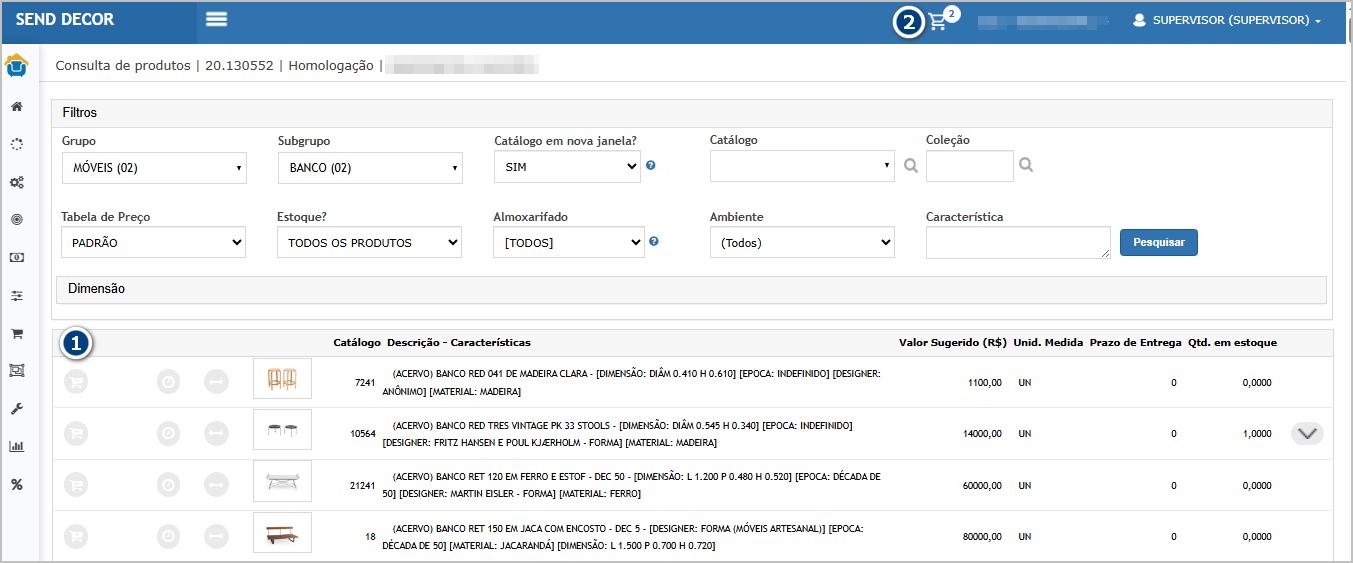The image size is (1353, 563).
Task: Go to home icon in sidebar
Action: tap(17, 106)
